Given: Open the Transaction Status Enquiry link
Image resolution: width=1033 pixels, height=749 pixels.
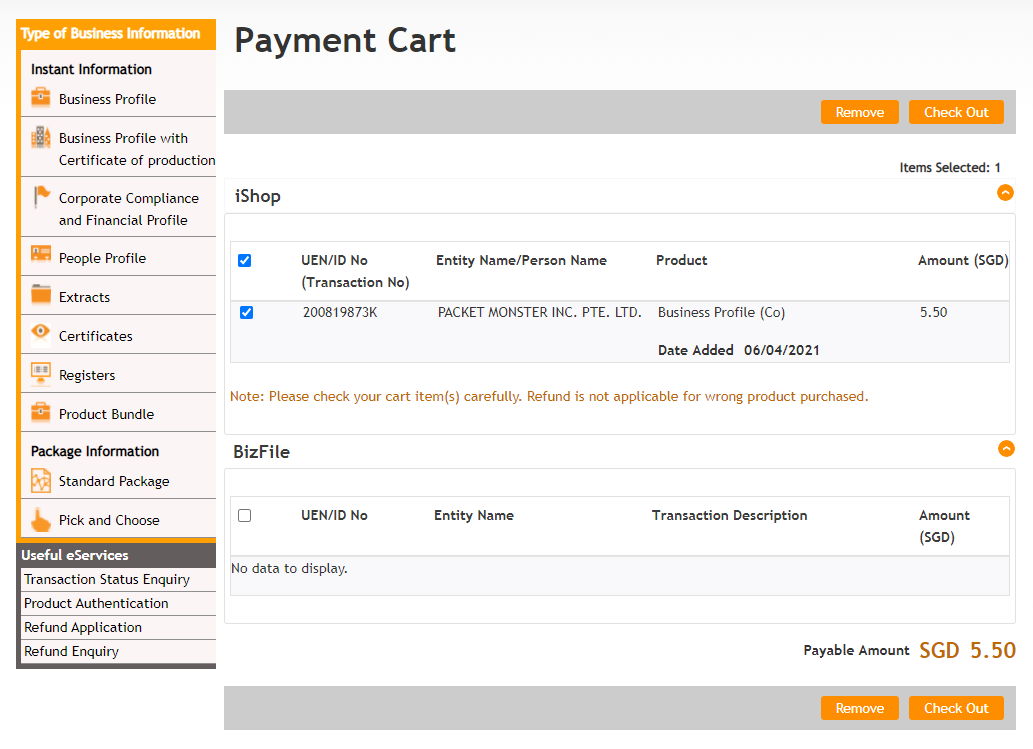Looking at the screenshot, I should point(107,580).
